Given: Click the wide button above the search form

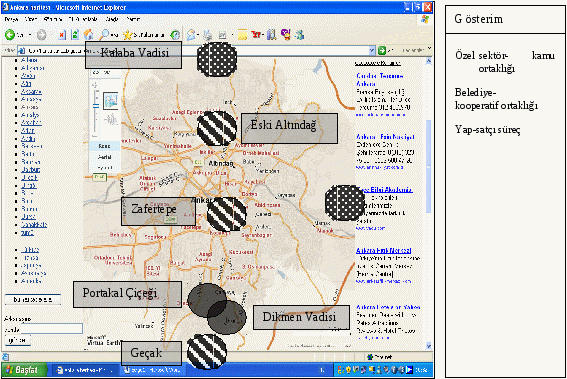Looking at the screenshot, I should click(33, 299).
